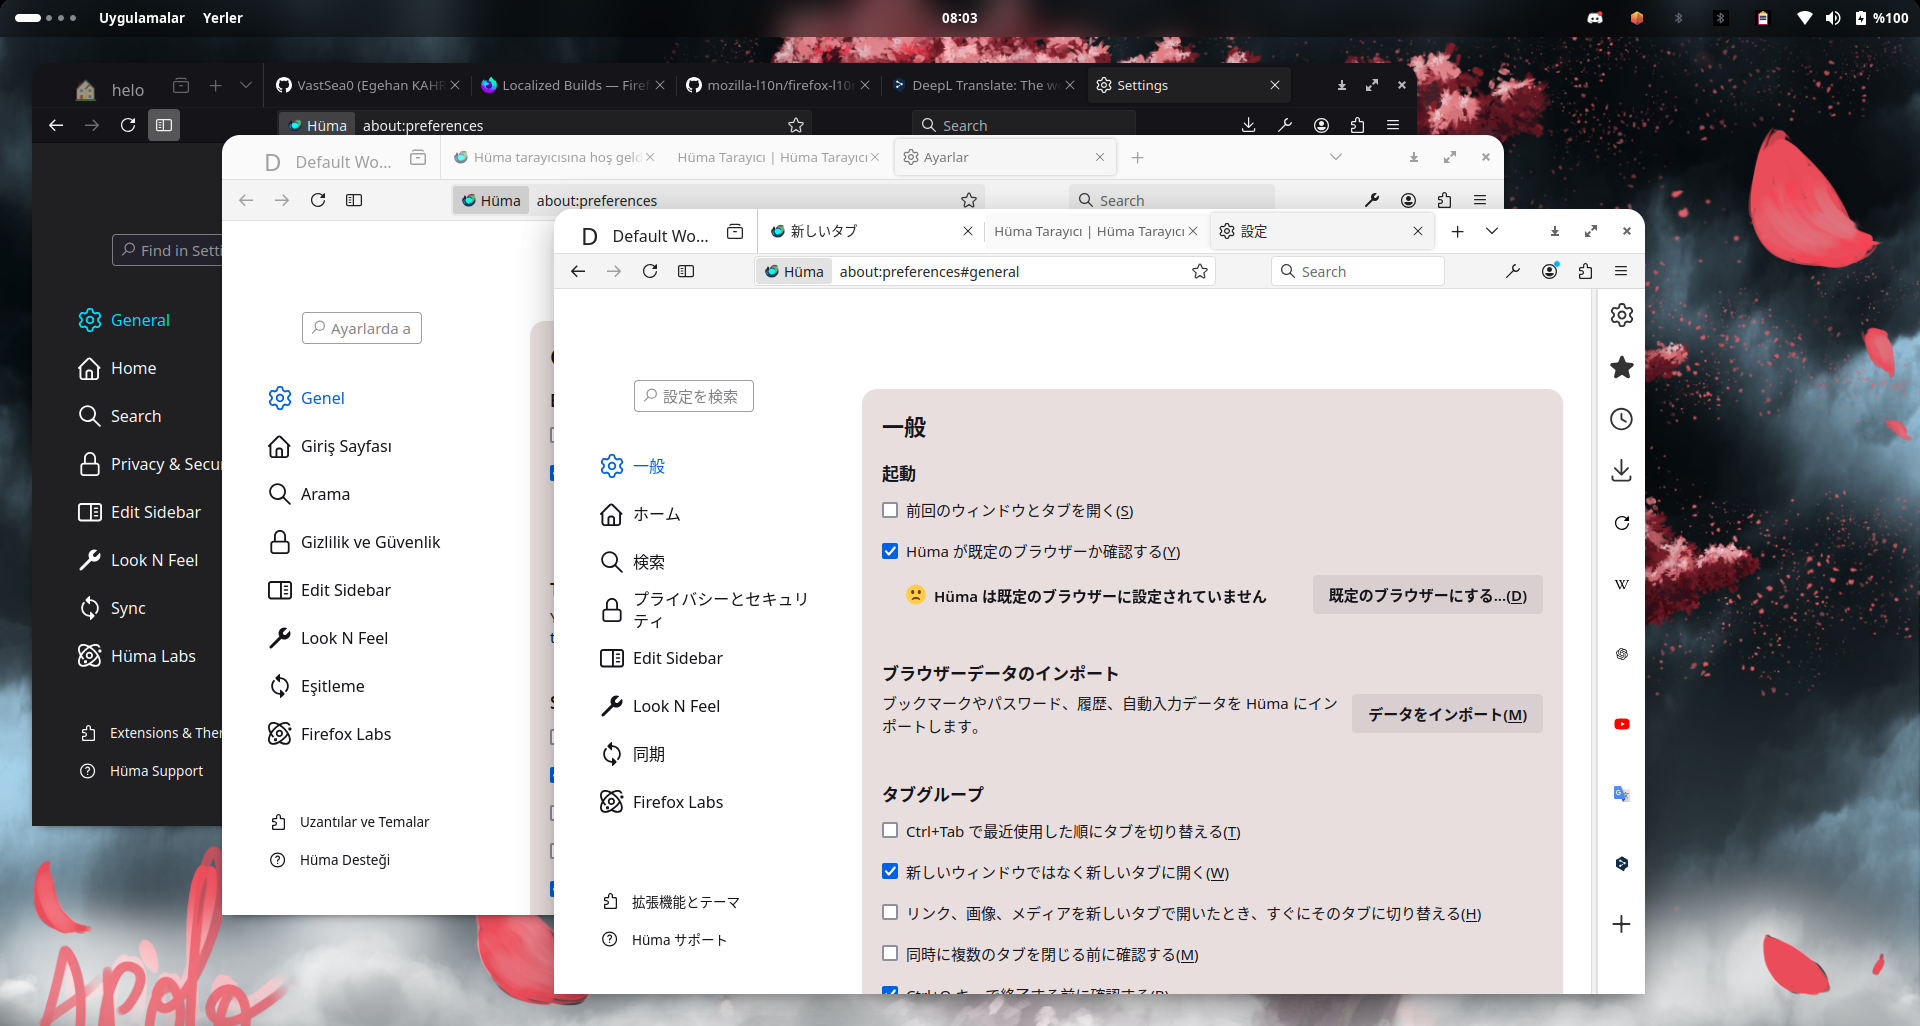The height and width of the screenshot is (1026, 1920).
Task: Enable リンク、画像、メディアを新しいタブで開いたとき checkbox
Action: click(890, 912)
